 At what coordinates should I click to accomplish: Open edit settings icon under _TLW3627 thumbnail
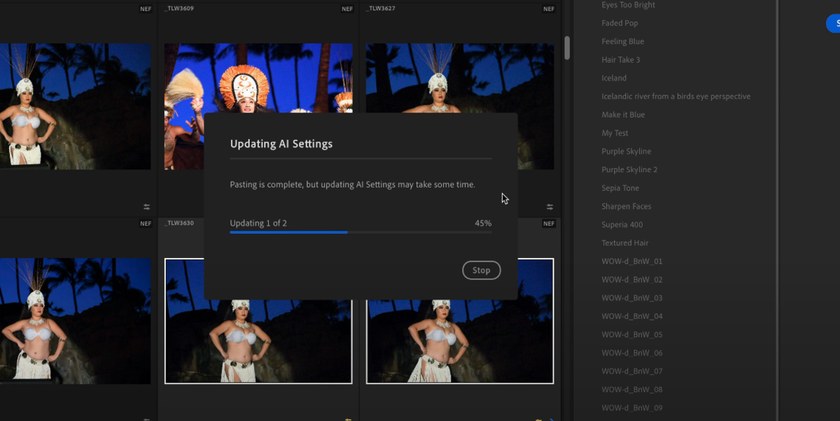pyautogui.click(x=550, y=207)
